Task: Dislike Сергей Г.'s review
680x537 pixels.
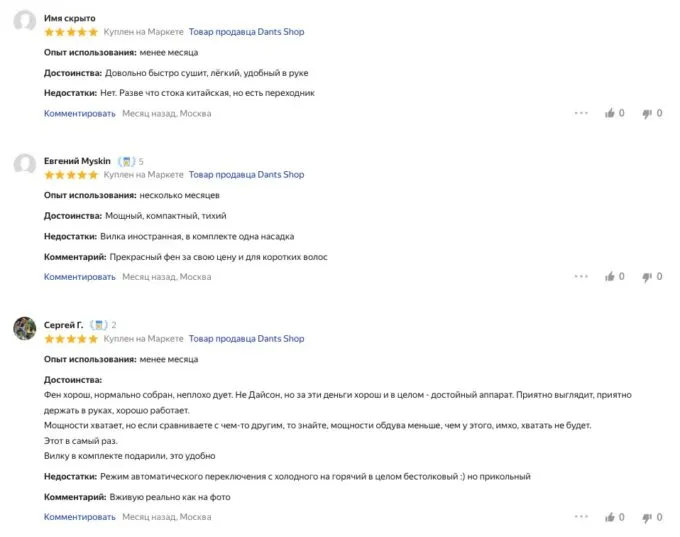Action: click(x=648, y=517)
